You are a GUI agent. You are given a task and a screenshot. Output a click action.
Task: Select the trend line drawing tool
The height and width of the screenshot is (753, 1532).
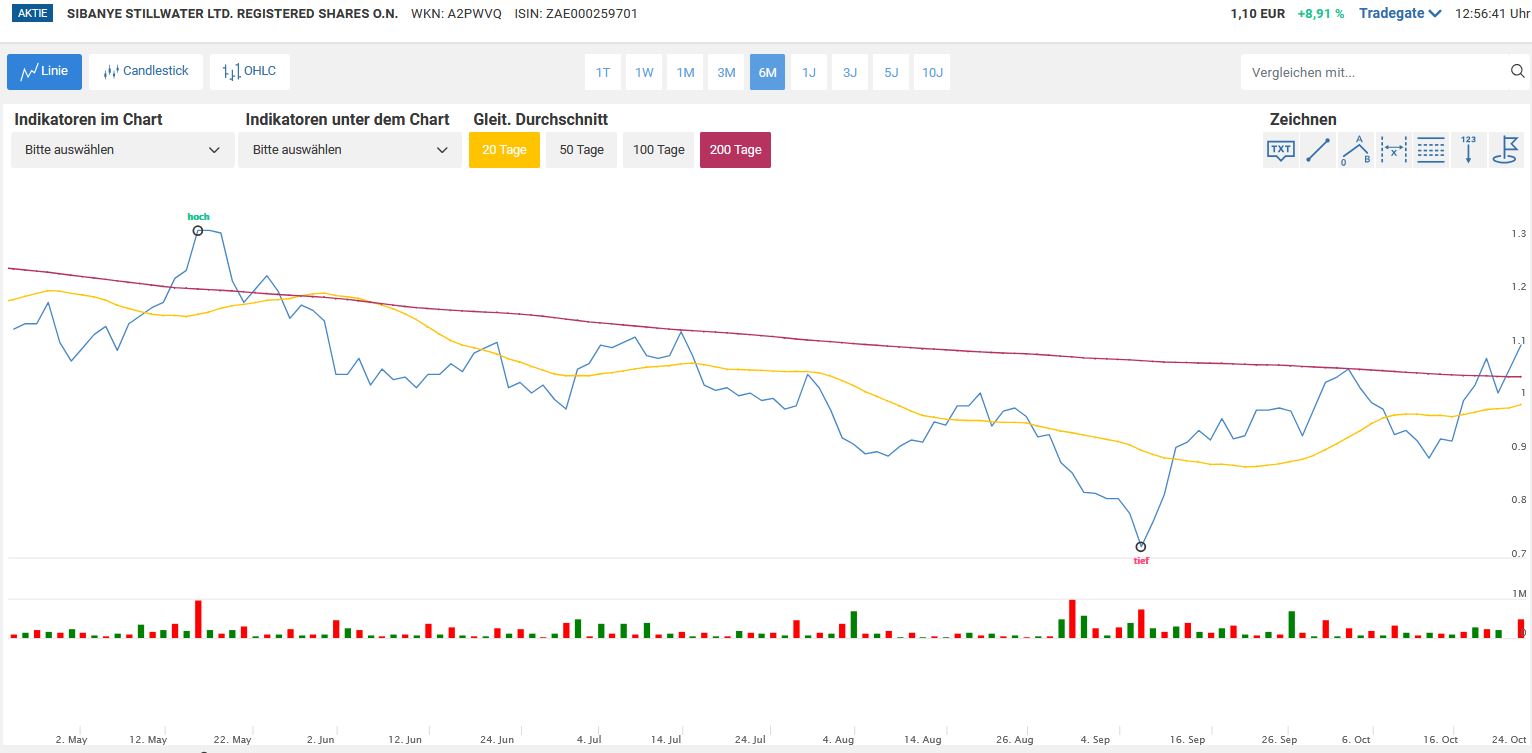pyautogui.click(x=1318, y=150)
